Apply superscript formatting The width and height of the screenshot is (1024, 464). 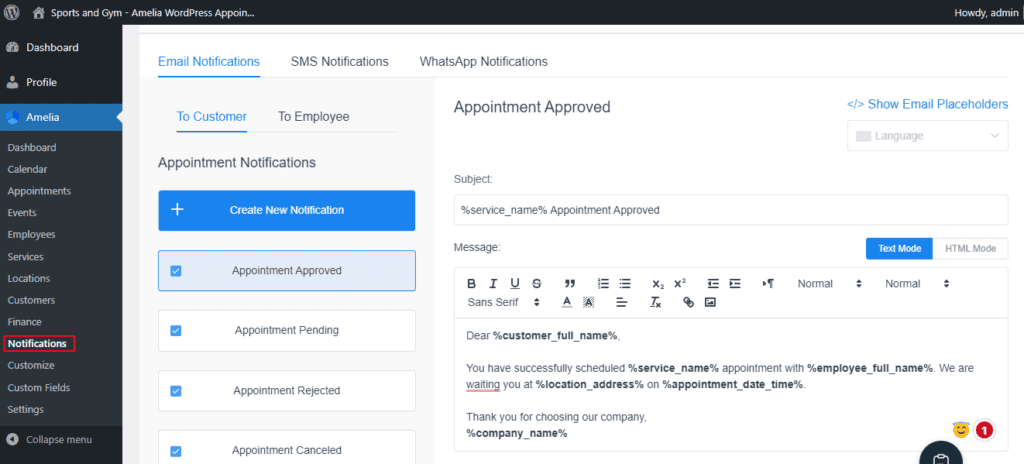(680, 284)
